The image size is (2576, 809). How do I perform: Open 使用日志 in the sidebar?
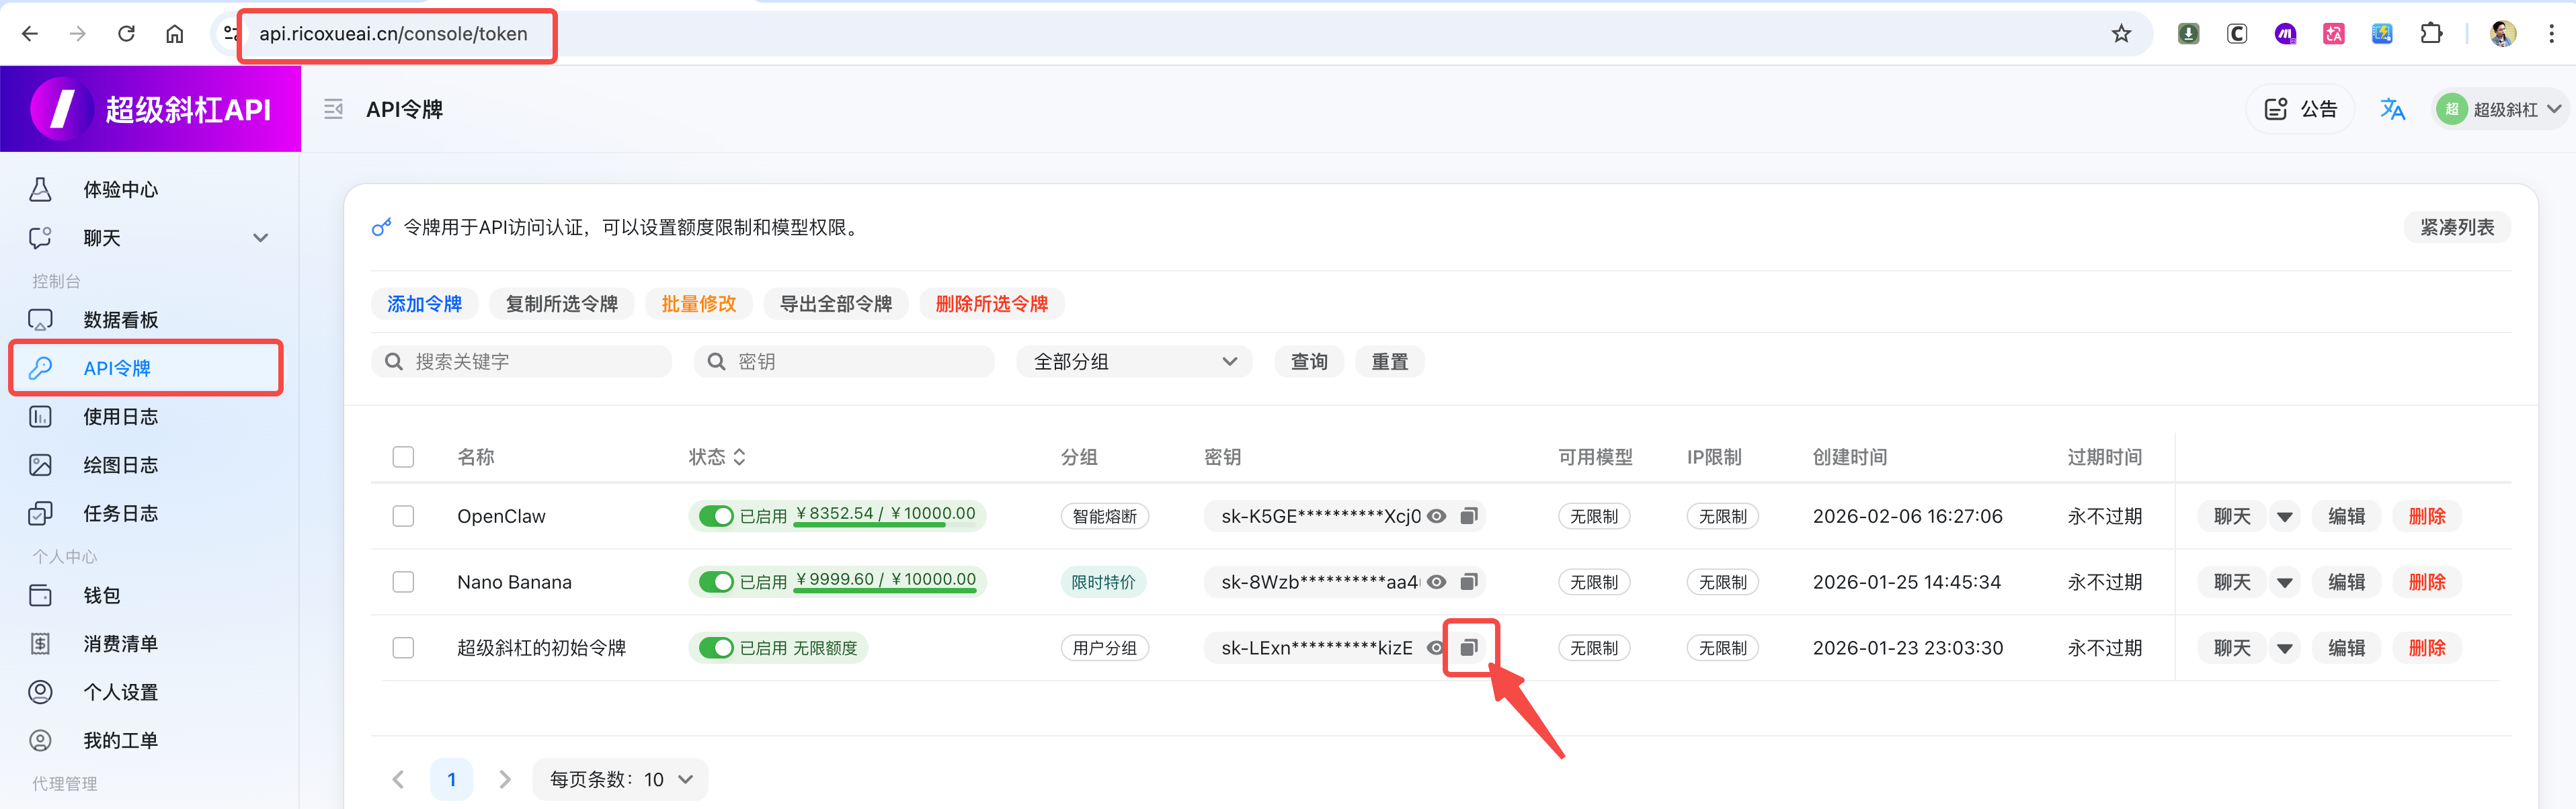[120, 417]
